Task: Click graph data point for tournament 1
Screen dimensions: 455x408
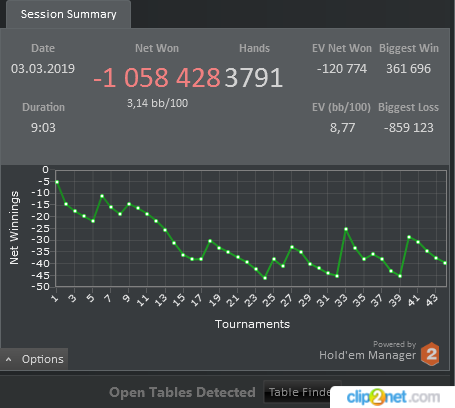Action: pos(57,182)
